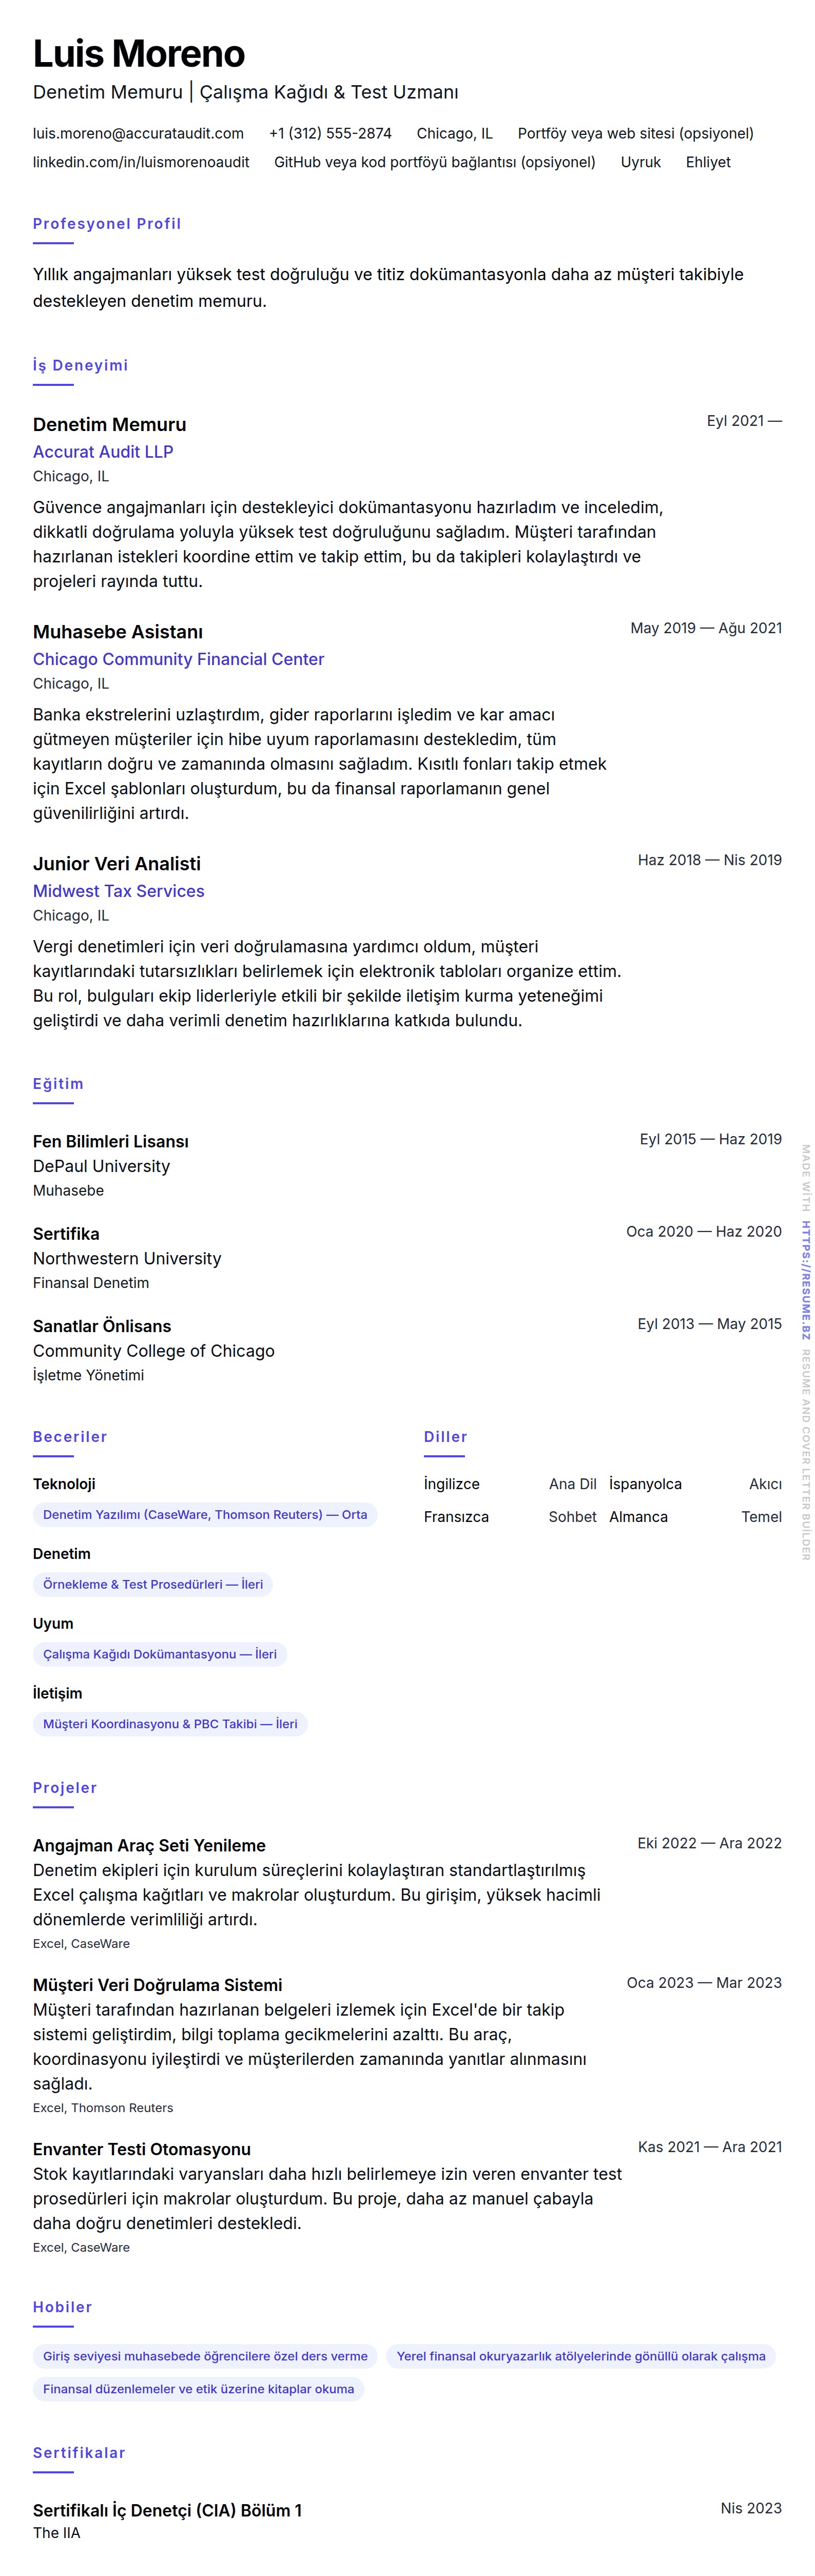Screen dimensions: 815x2576
Task: Open the resume.bz watermark link
Action: (805, 1280)
